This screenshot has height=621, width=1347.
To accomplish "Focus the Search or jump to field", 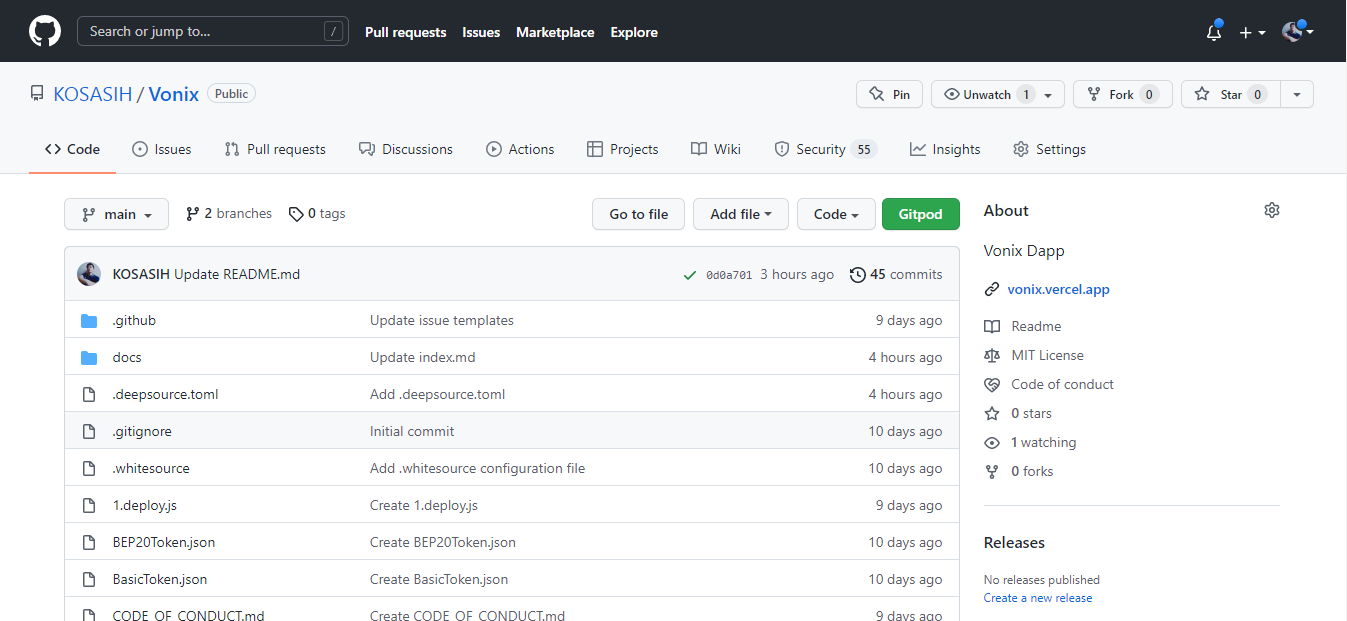I will 213,31.
